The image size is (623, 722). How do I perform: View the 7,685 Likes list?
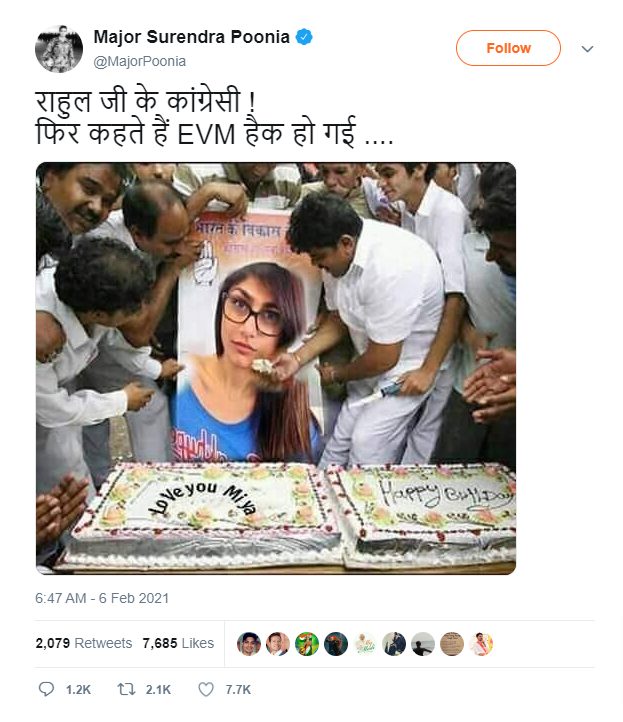[x=178, y=643]
